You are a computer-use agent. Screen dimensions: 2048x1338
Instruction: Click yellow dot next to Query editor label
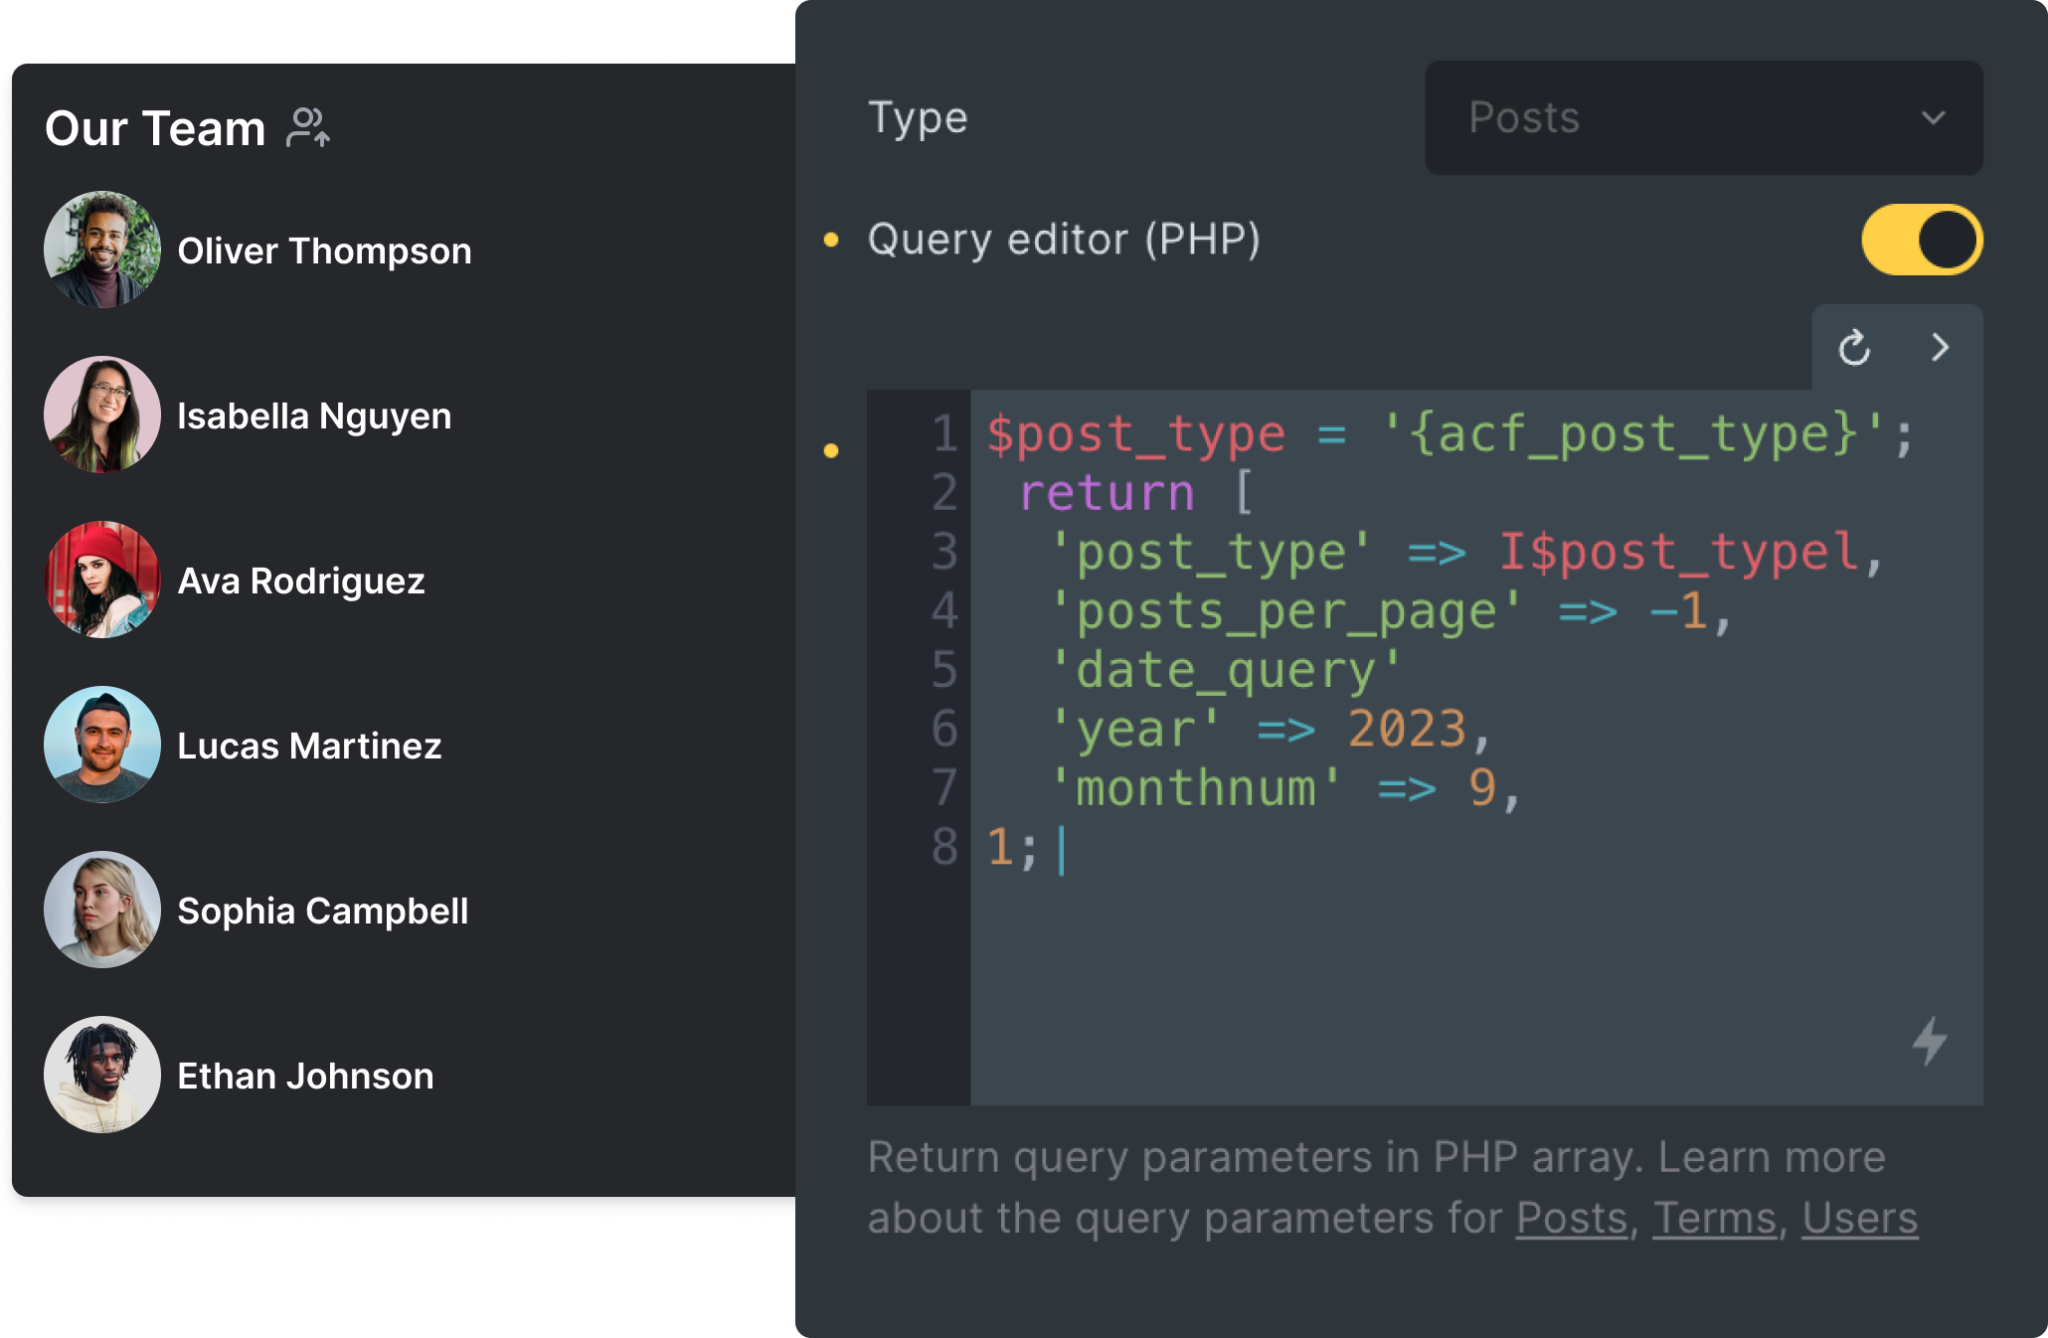click(831, 240)
